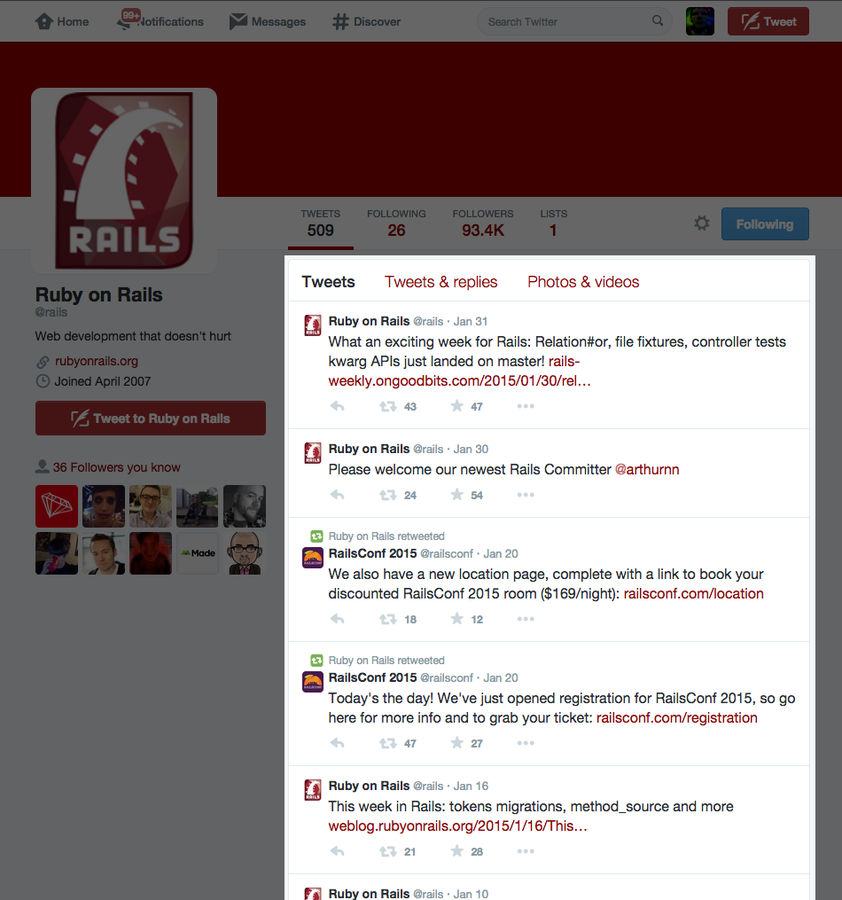Image resolution: width=842 pixels, height=900 pixels.
Task: Open the rubyonrails.org link
Action: click(96, 361)
